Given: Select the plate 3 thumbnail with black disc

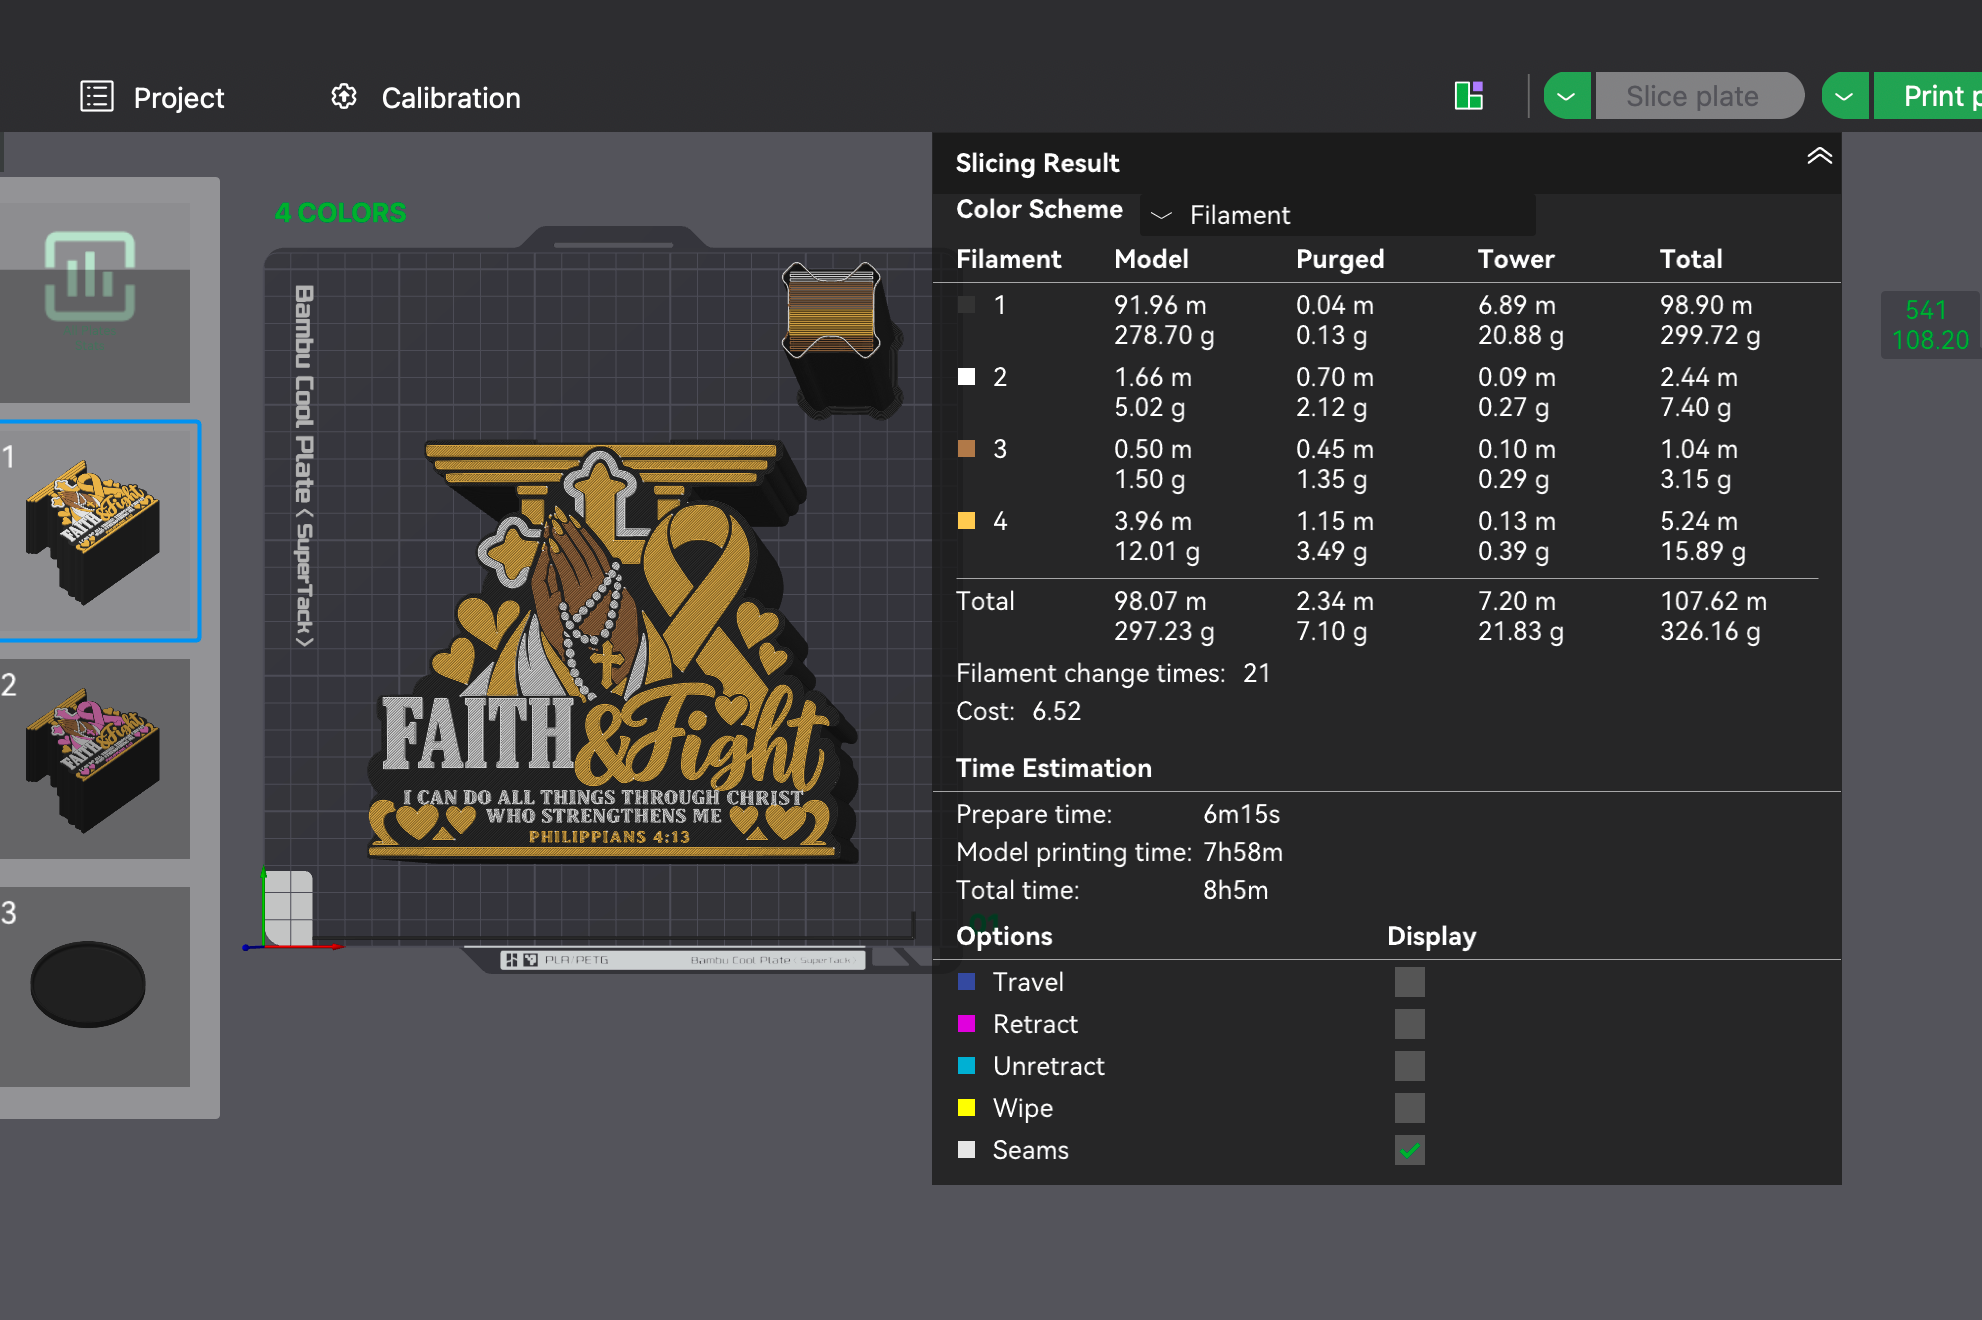Looking at the screenshot, I should 95,986.
